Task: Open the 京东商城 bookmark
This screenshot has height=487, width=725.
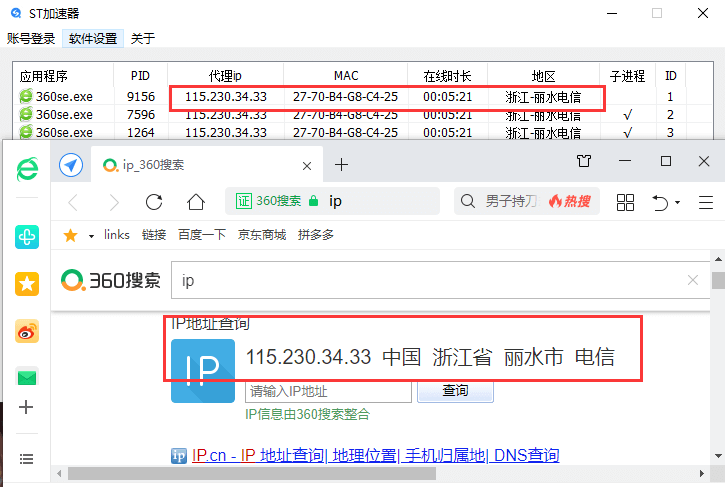Action: click(x=262, y=235)
